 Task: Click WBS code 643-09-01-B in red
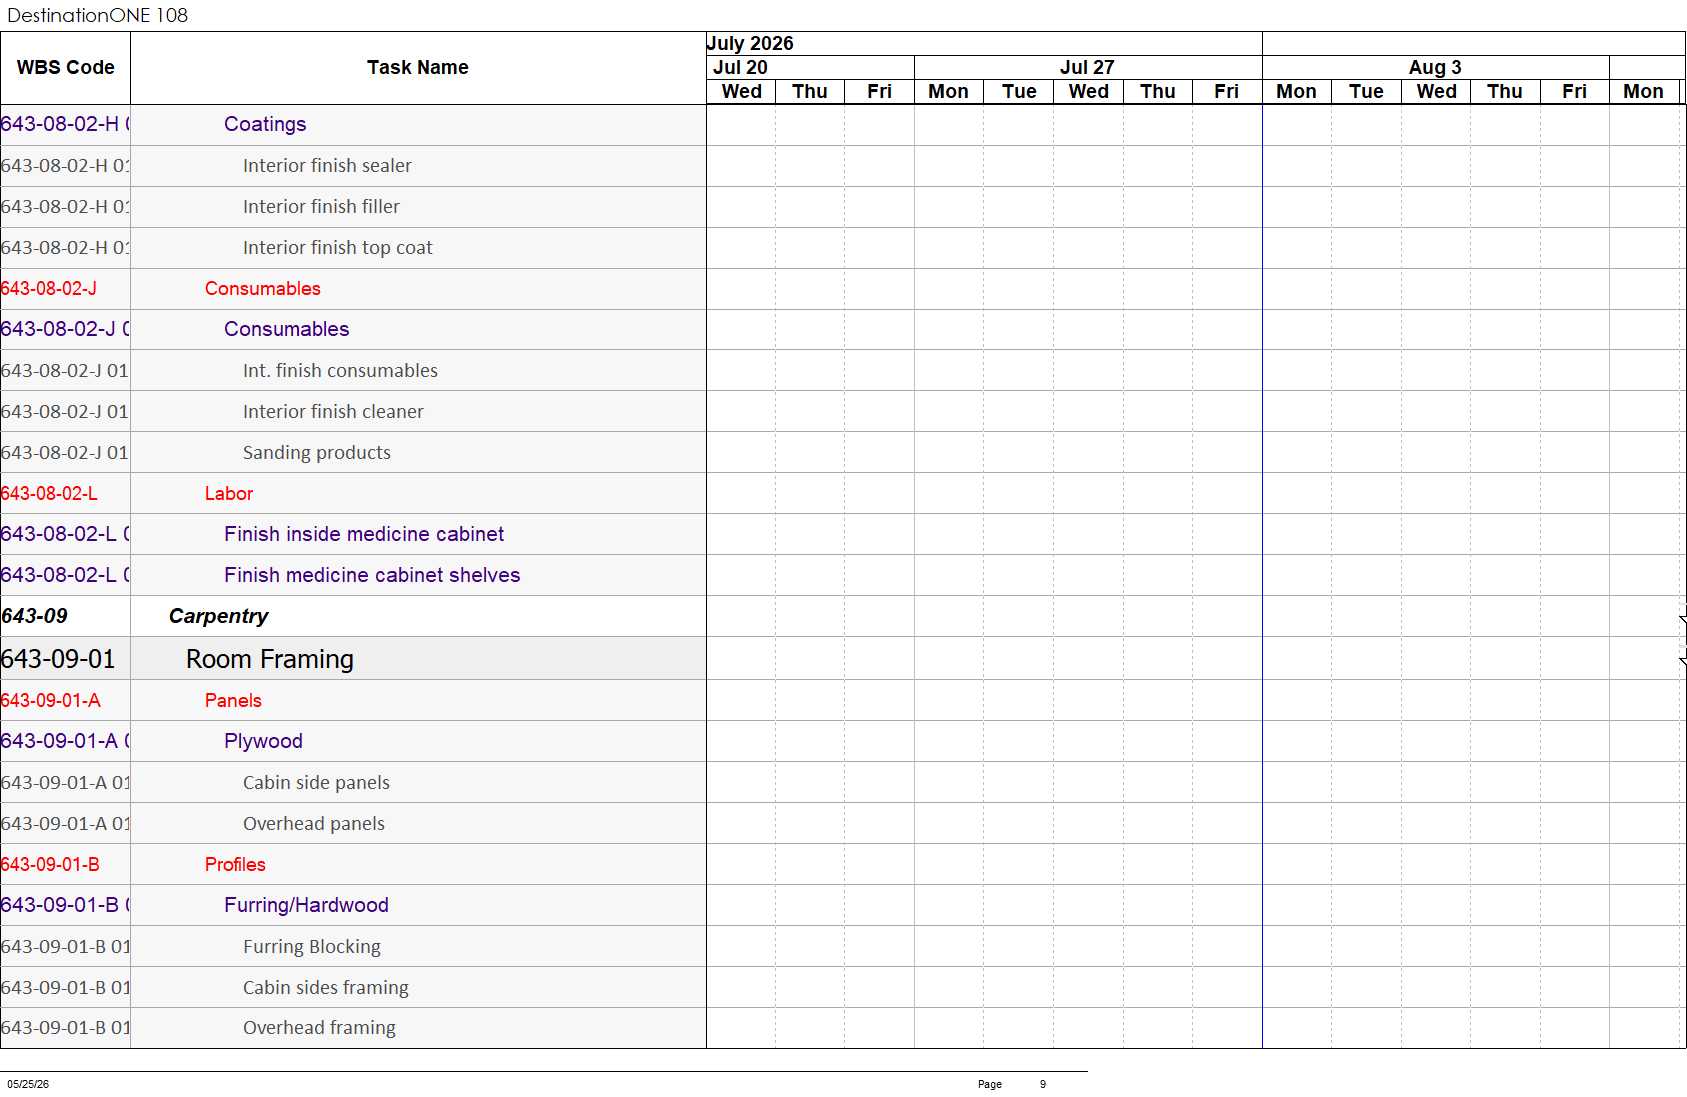click(50, 865)
